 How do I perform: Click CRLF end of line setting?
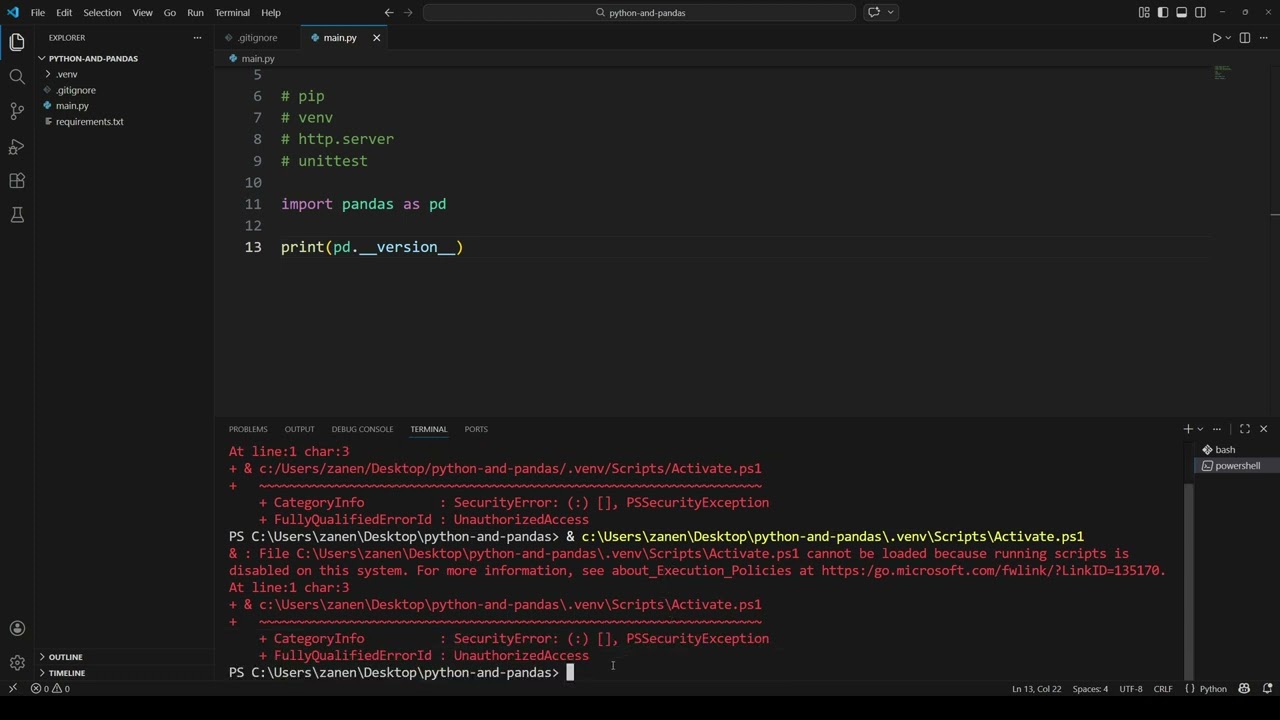click(x=1163, y=688)
